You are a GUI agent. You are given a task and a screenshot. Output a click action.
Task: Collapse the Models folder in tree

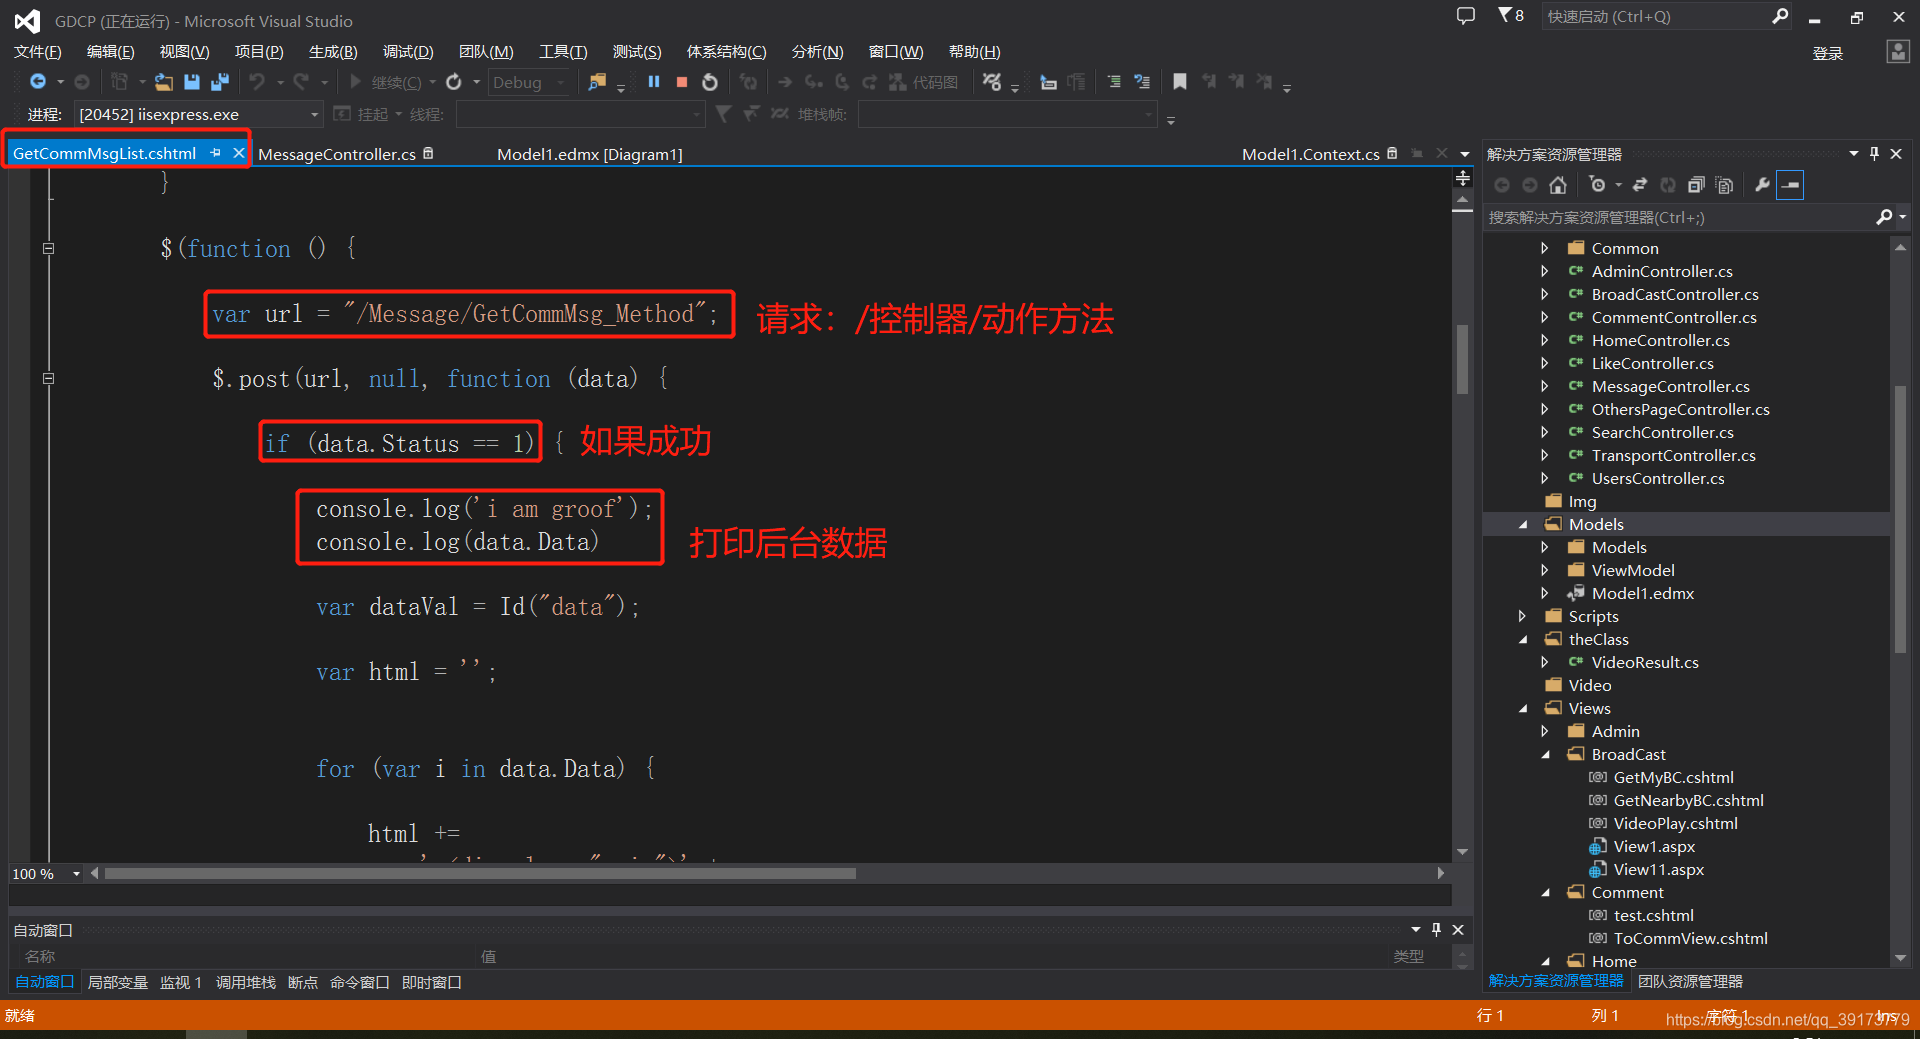1523,524
